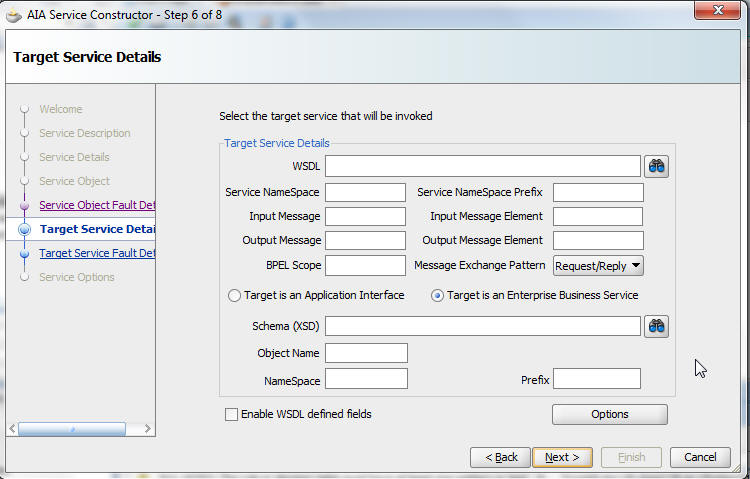Click the Service Object step label
This screenshot has width=750, height=479.
[x=75, y=181]
